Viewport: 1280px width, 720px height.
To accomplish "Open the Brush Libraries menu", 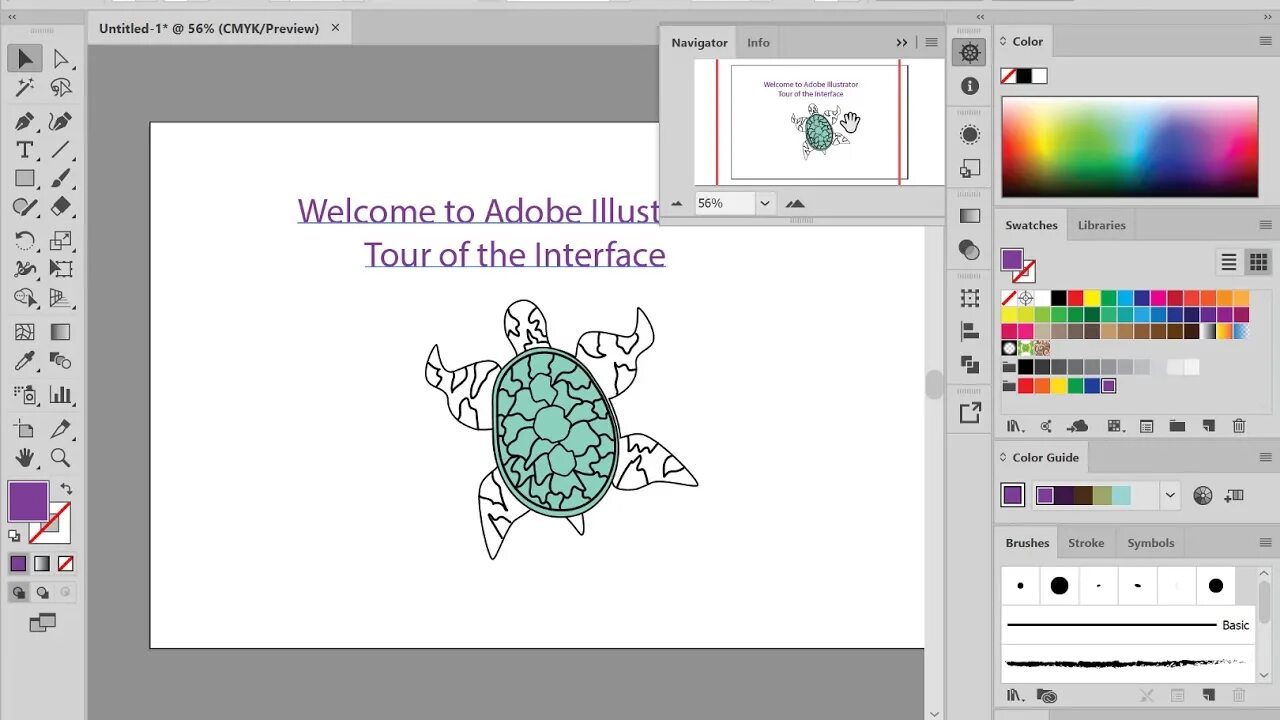I will pos(1014,695).
